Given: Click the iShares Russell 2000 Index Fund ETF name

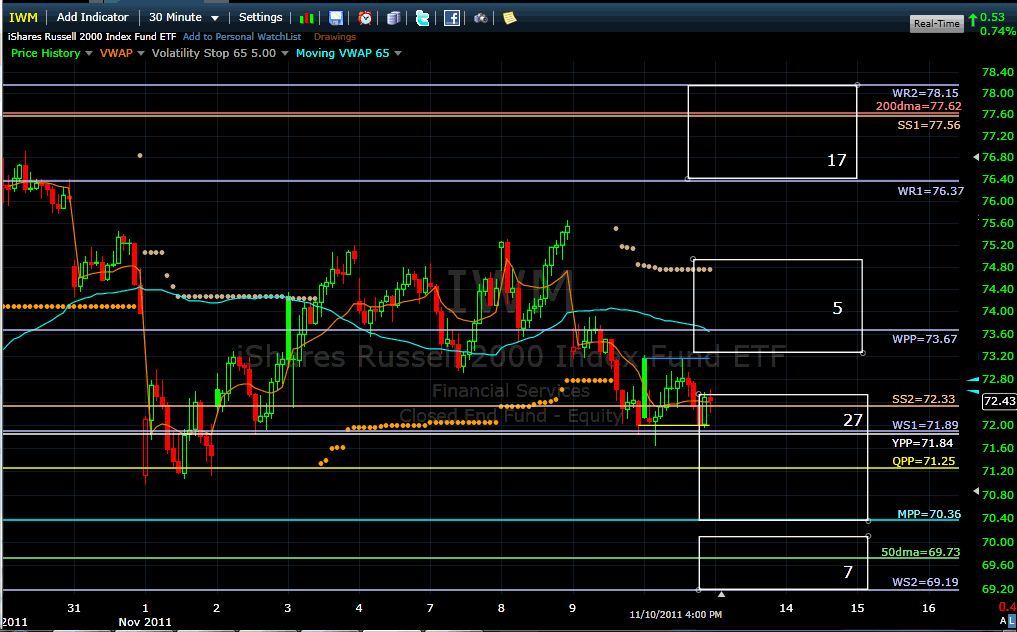Looking at the screenshot, I should [92, 37].
